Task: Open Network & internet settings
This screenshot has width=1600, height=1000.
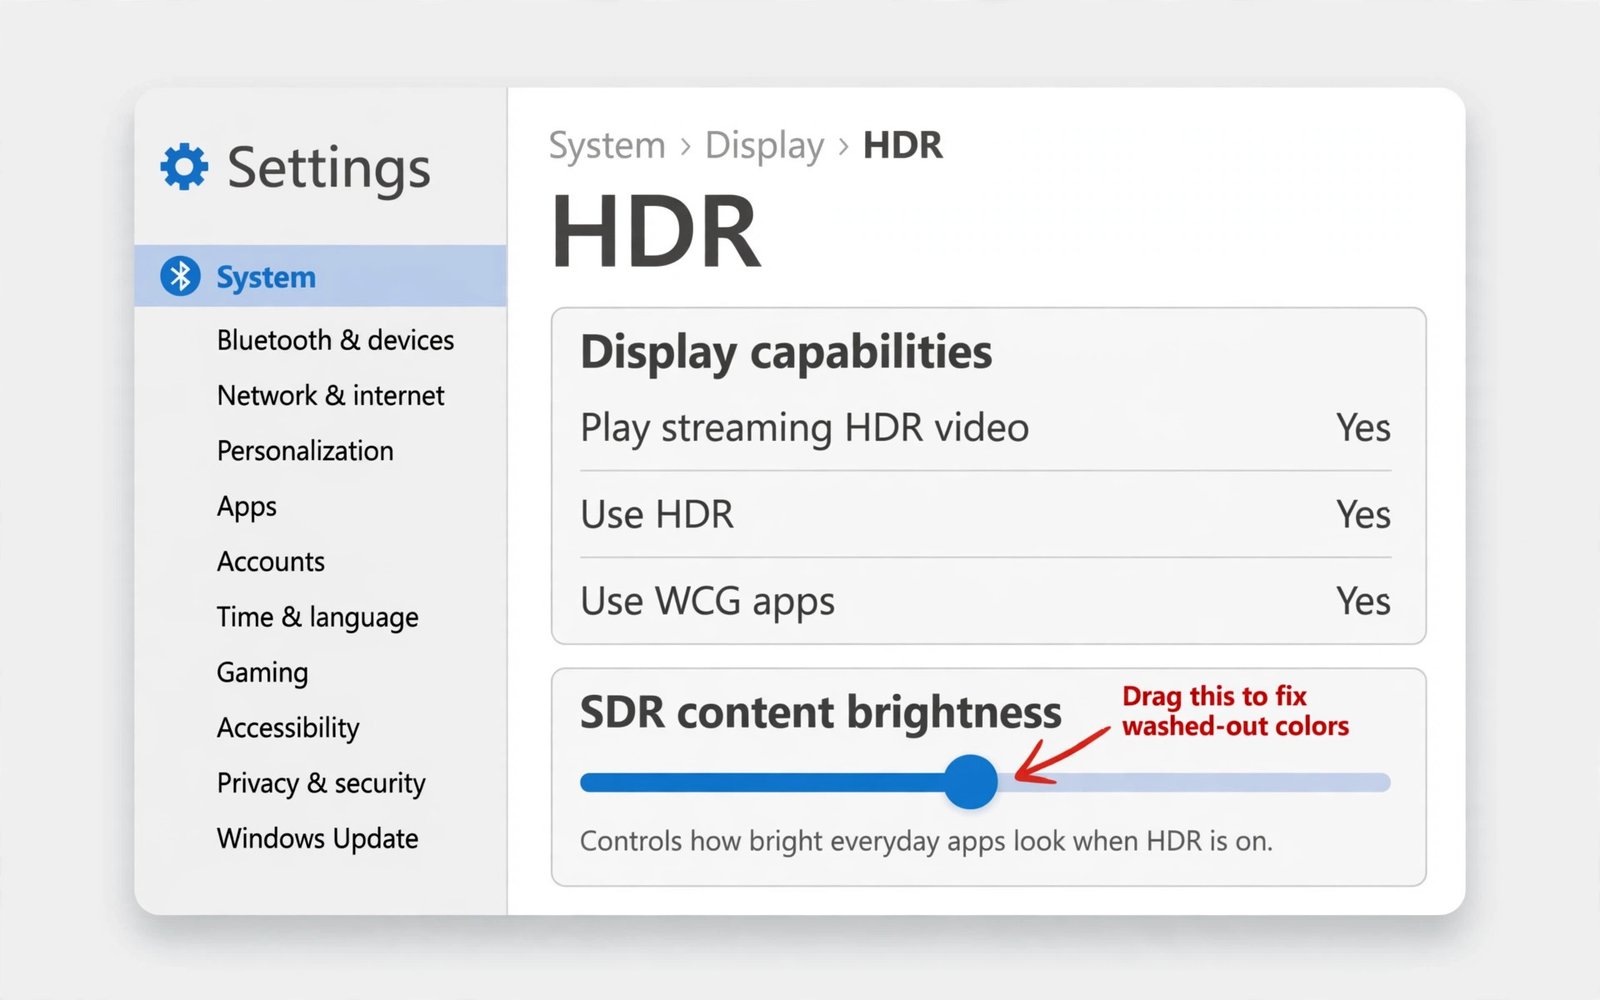Action: 330,395
